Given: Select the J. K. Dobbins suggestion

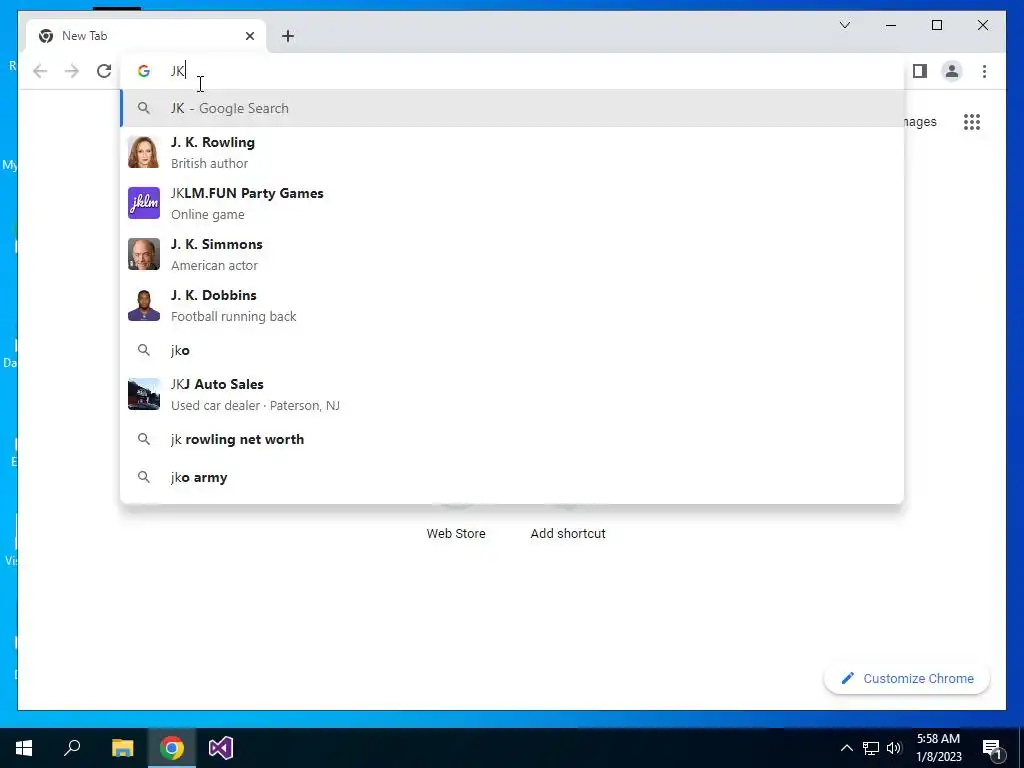Looking at the screenshot, I should click(x=512, y=305).
